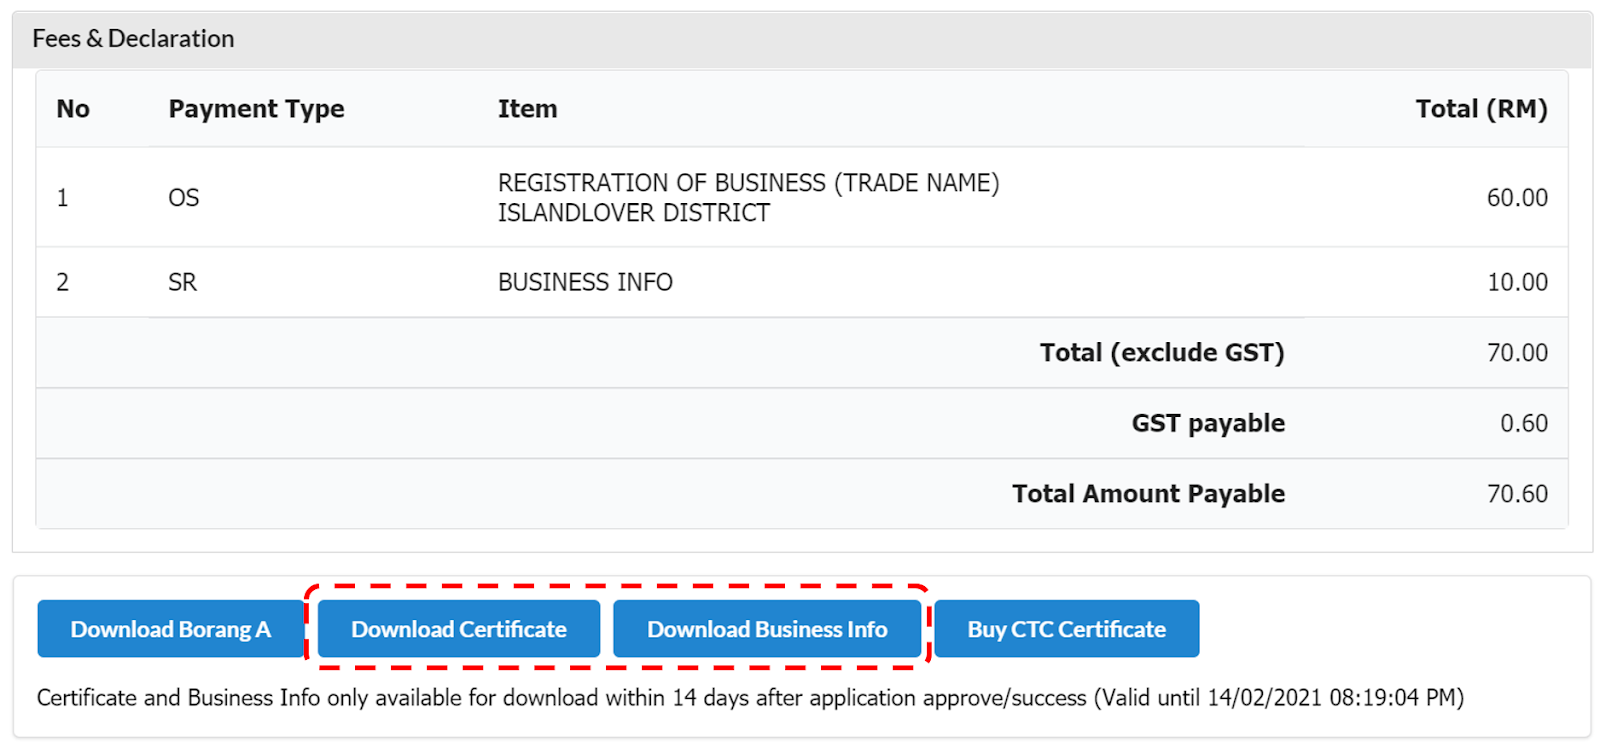
Task: Select the Total (exclude GST) label
Action: (1162, 353)
